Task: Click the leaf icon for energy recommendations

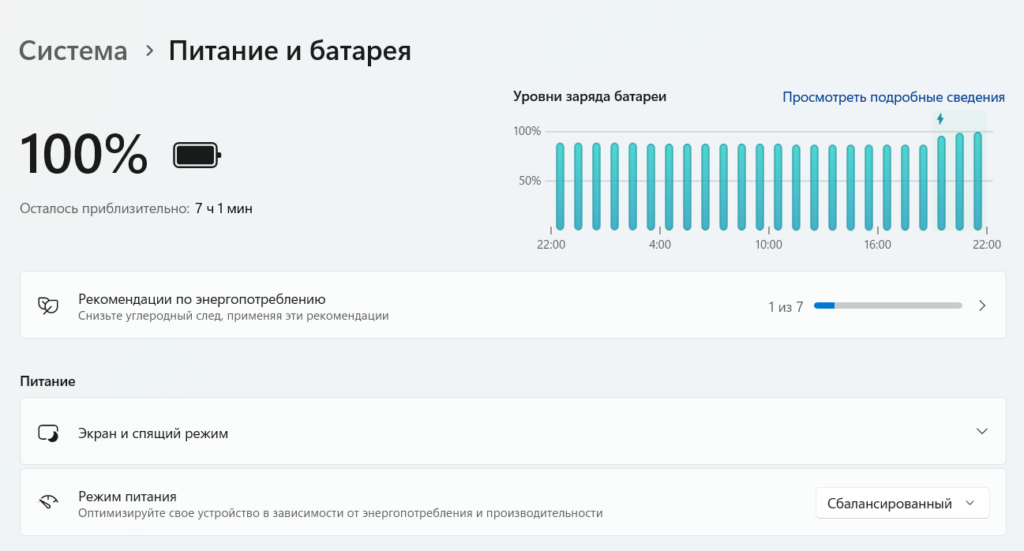Action: (x=47, y=305)
